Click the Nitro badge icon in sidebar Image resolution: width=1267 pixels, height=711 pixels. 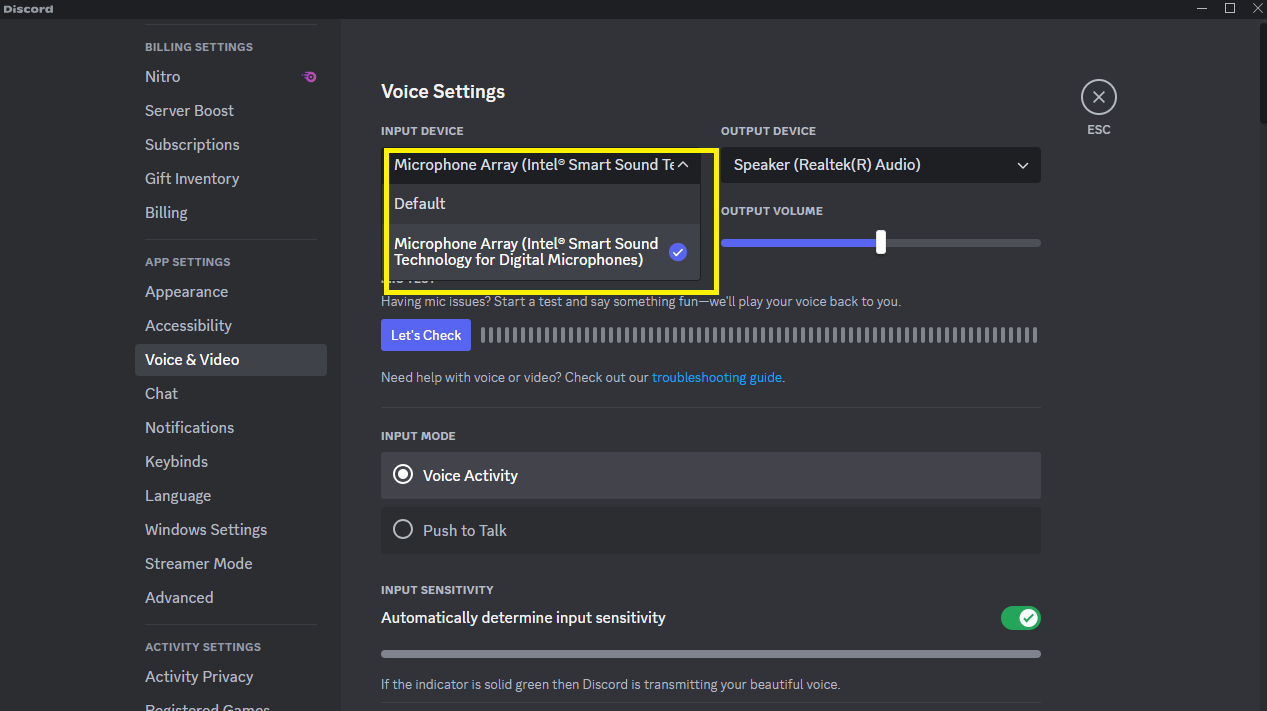pyautogui.click(x=310, y=77)
